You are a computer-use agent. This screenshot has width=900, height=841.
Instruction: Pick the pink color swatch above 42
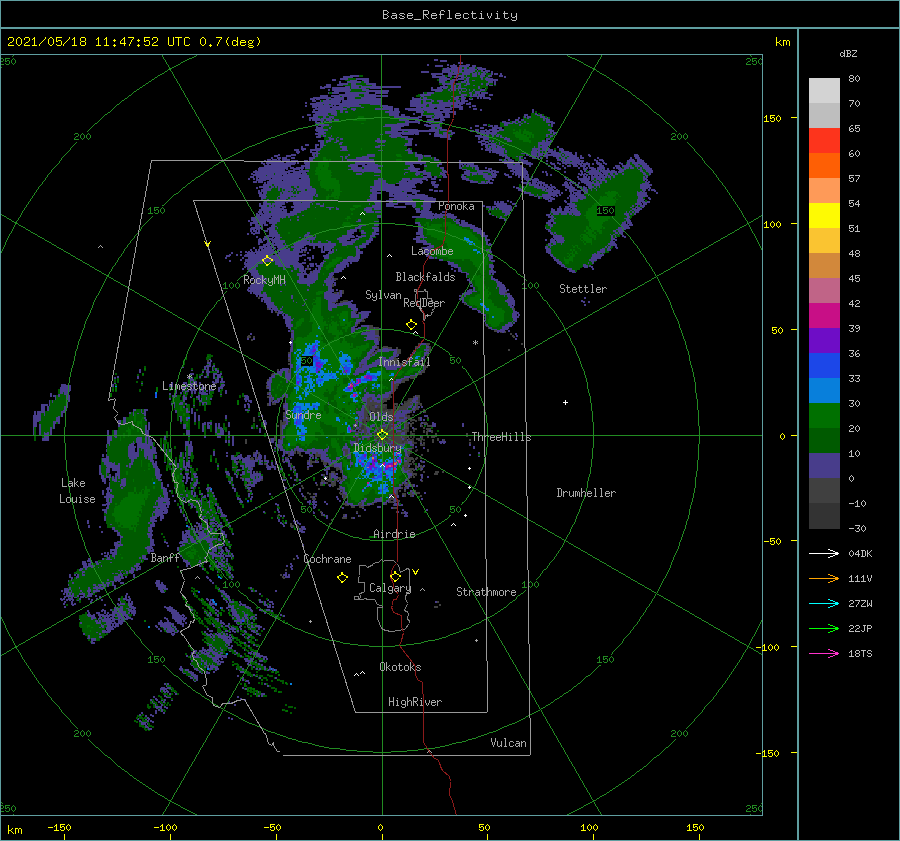click(824, 291)
